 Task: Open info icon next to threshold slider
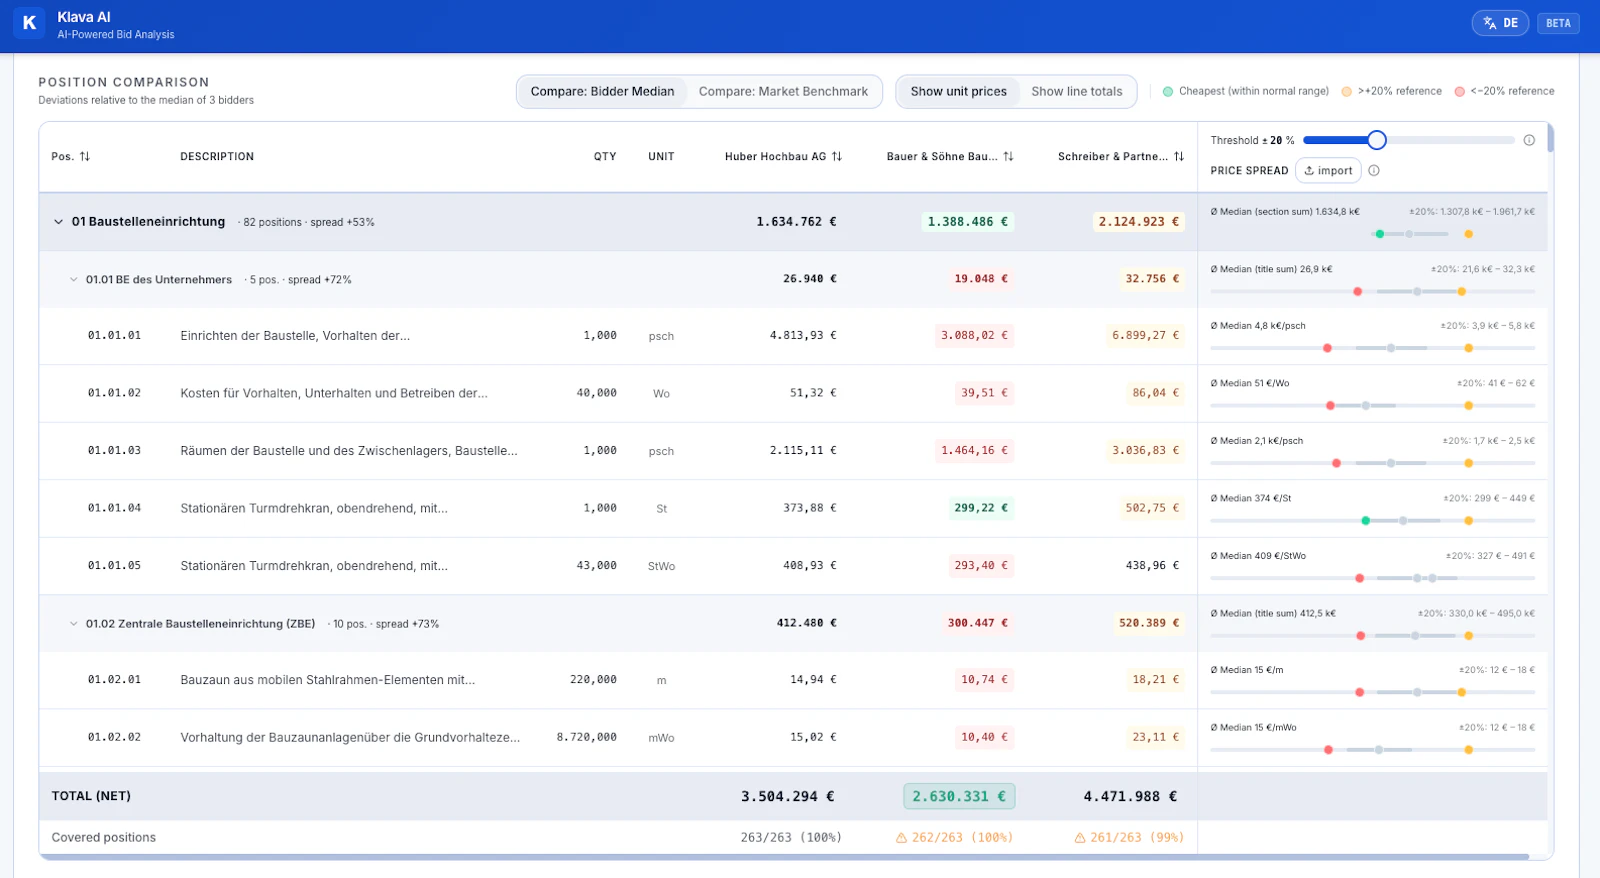pos(1529,140)
